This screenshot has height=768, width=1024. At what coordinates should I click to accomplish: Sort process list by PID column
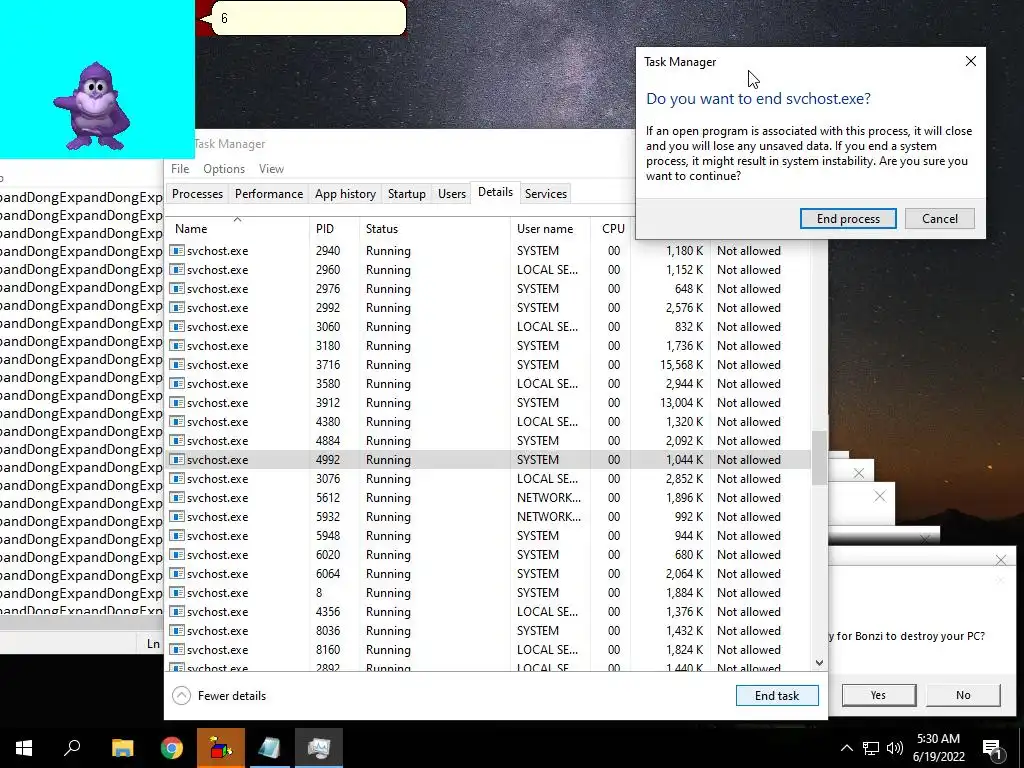pyautogui.click(x=334, y=229)
